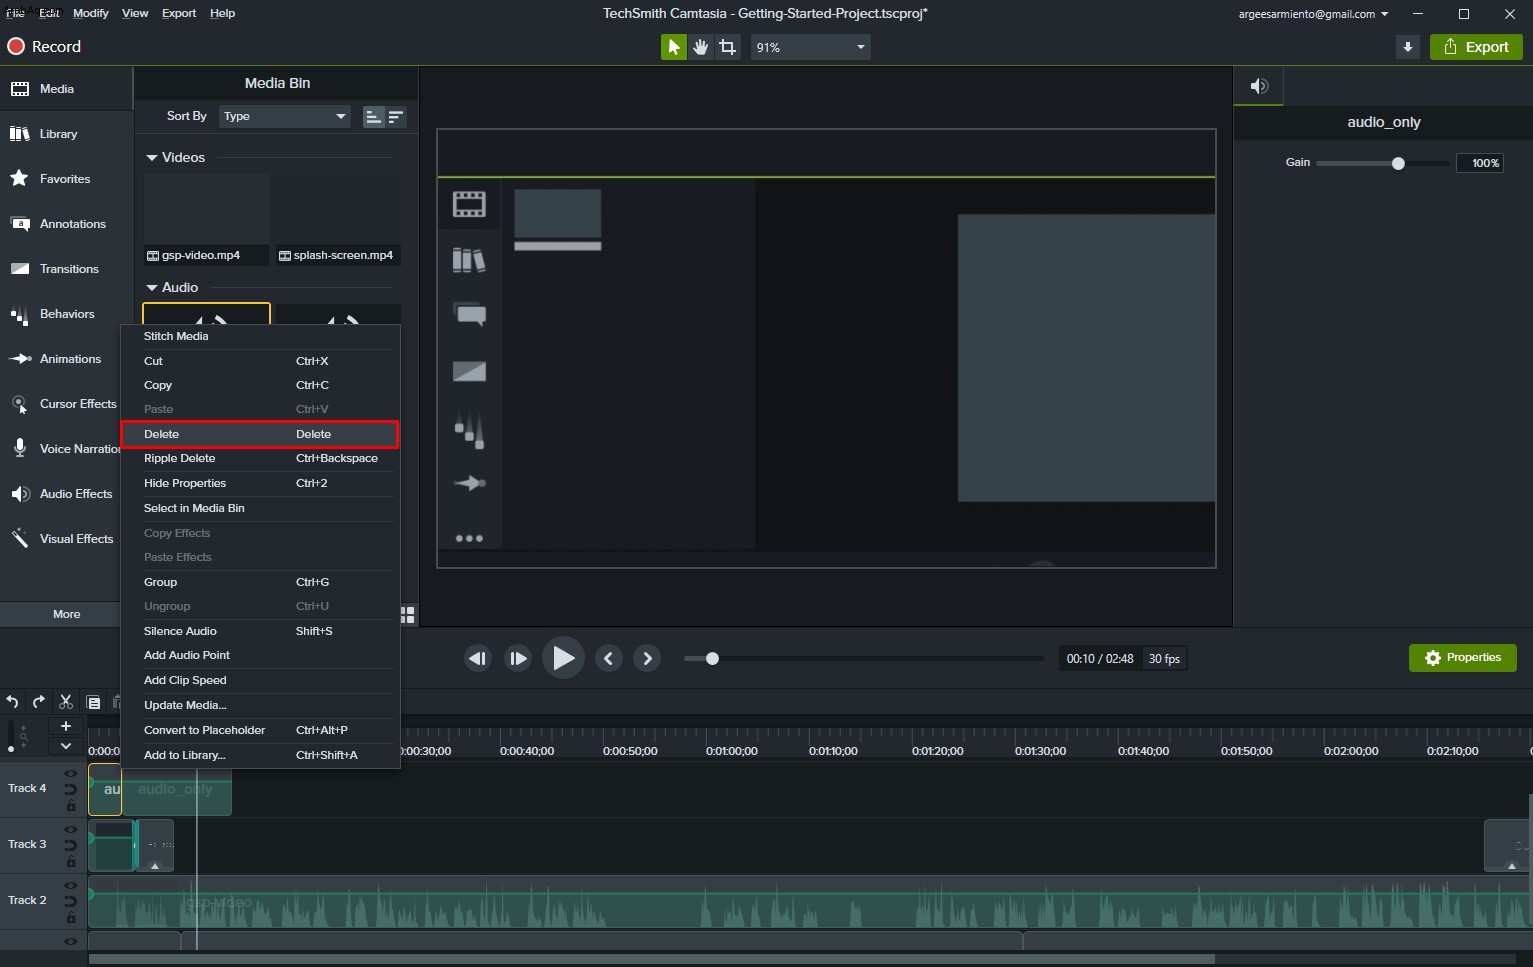Open the audio properties speaker tab
Screen dimensions: 1533x967
pos(1259,86)
